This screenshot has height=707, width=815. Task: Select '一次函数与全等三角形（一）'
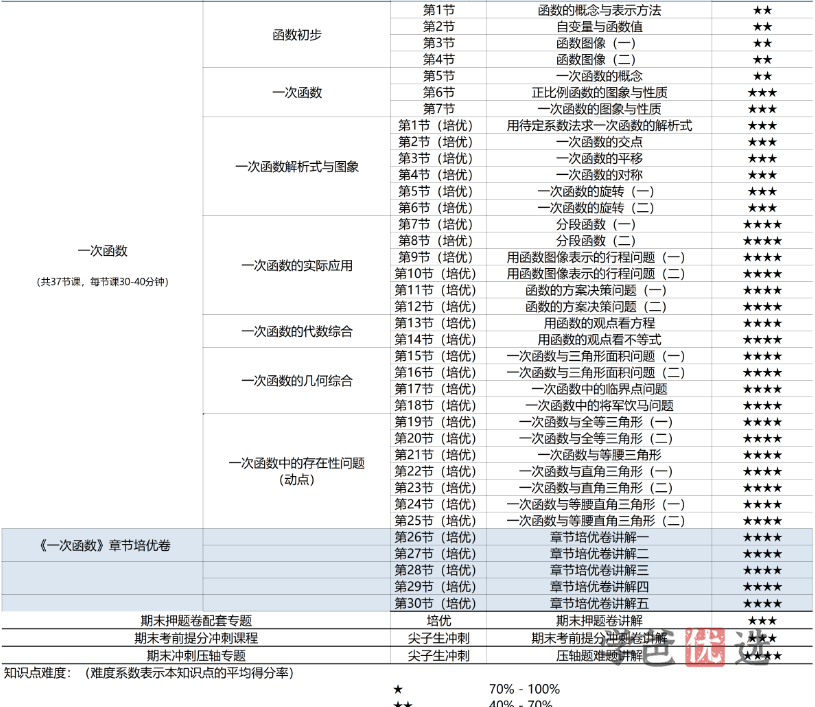[599, 422]
